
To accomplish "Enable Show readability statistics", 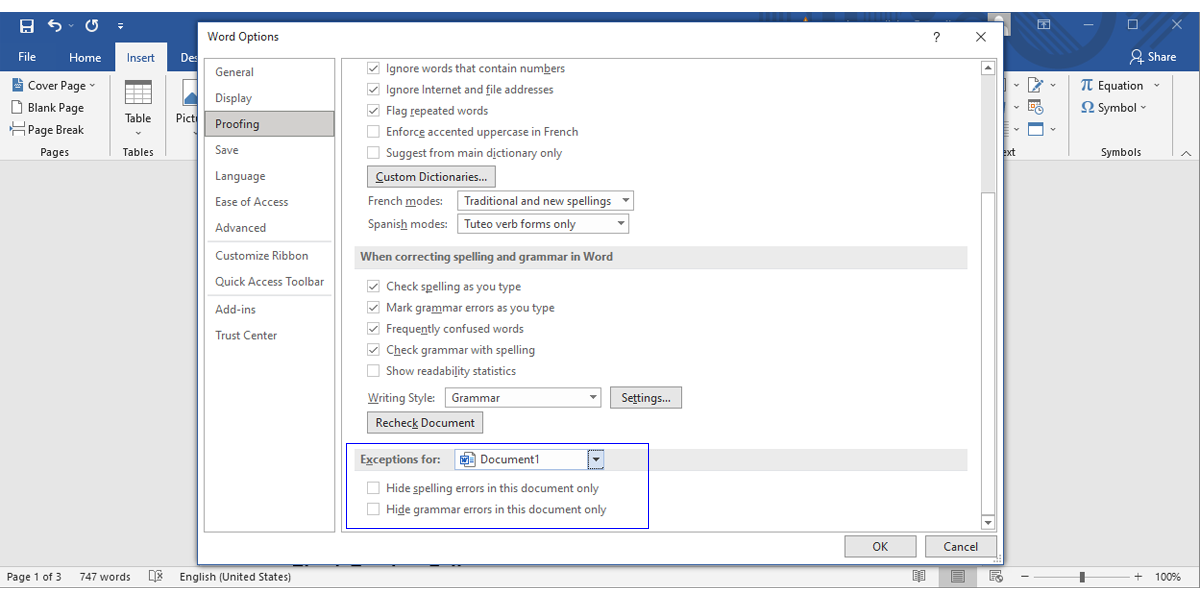I will (x=374, y=371).
